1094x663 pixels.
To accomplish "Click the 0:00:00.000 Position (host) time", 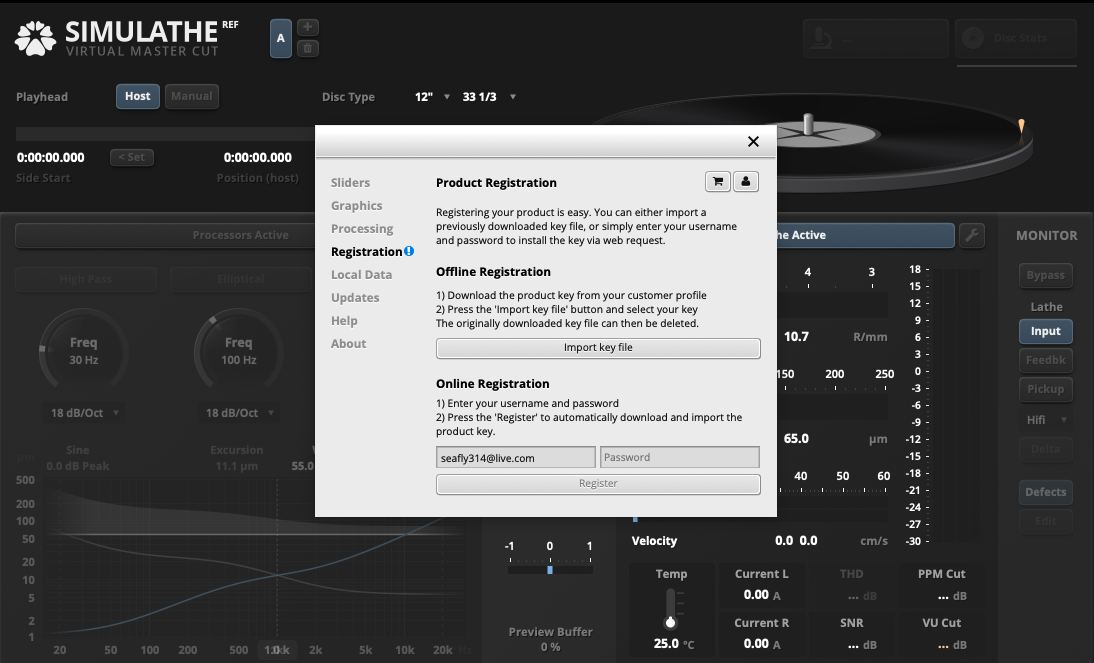I will (257, 158).
